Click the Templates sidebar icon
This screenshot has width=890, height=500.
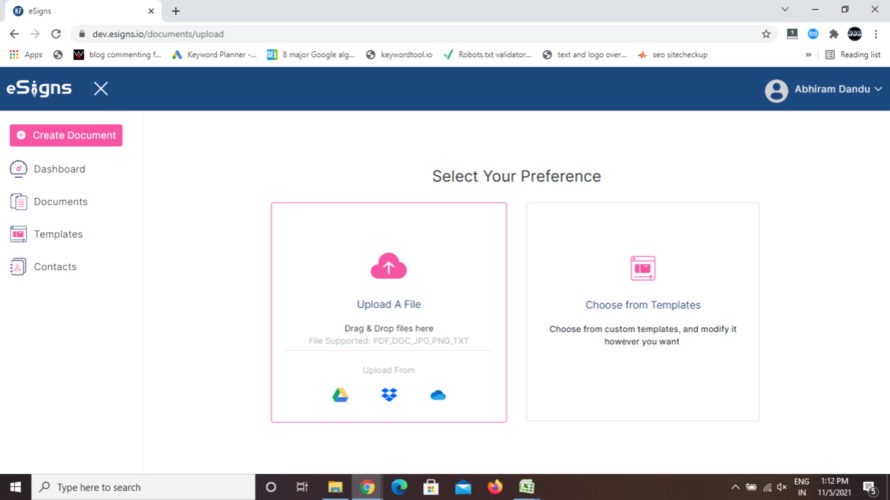tap(18, 234)
